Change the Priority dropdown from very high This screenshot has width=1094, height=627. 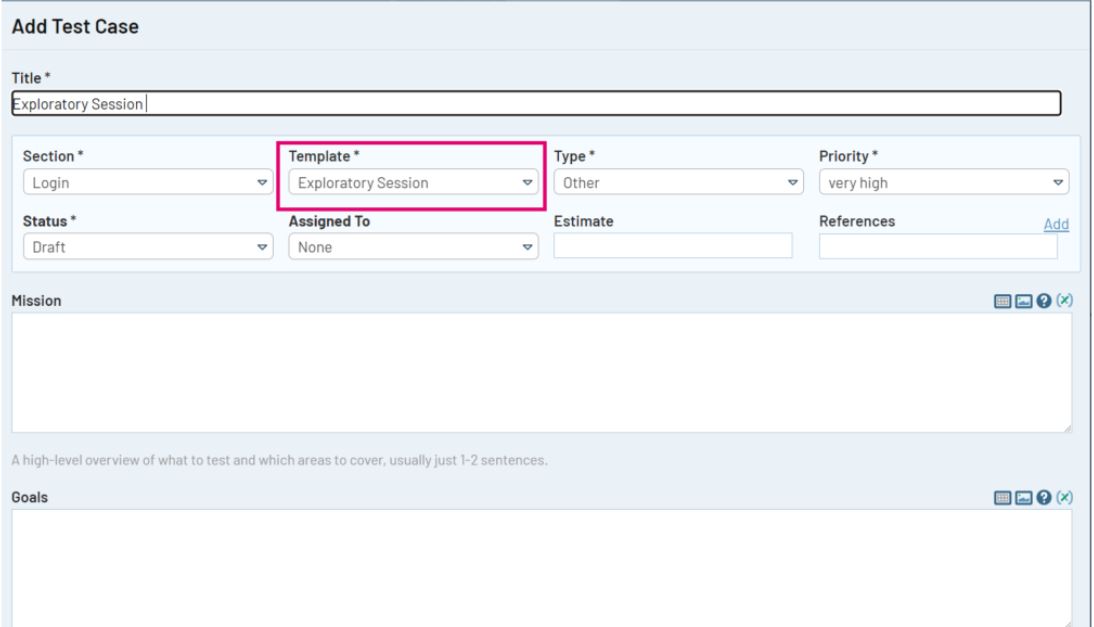click(943, 183)
